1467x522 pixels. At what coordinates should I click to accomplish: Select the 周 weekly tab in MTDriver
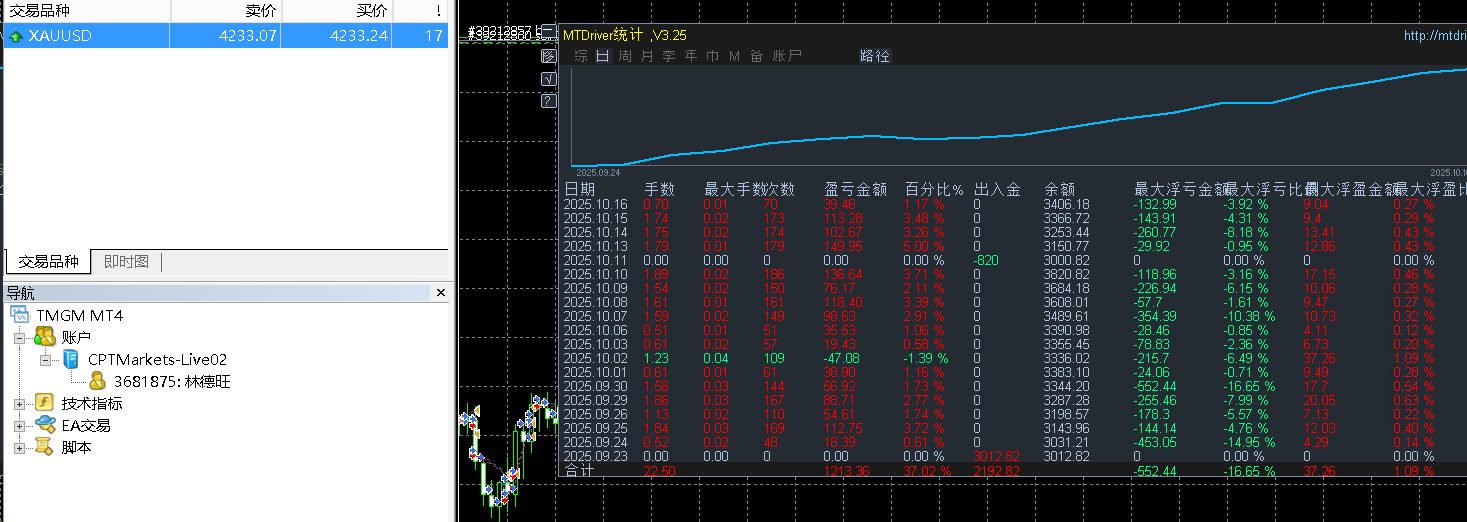point(625,56)
